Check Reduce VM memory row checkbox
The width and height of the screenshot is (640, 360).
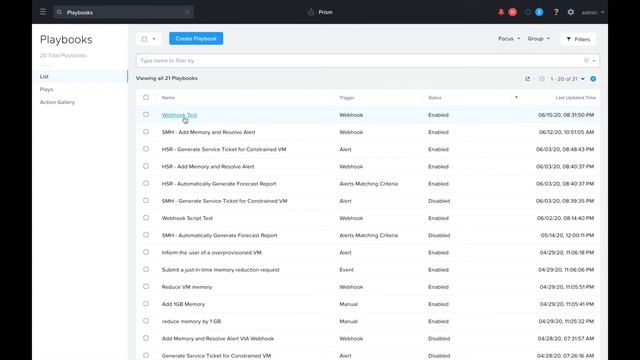(146, 287)
